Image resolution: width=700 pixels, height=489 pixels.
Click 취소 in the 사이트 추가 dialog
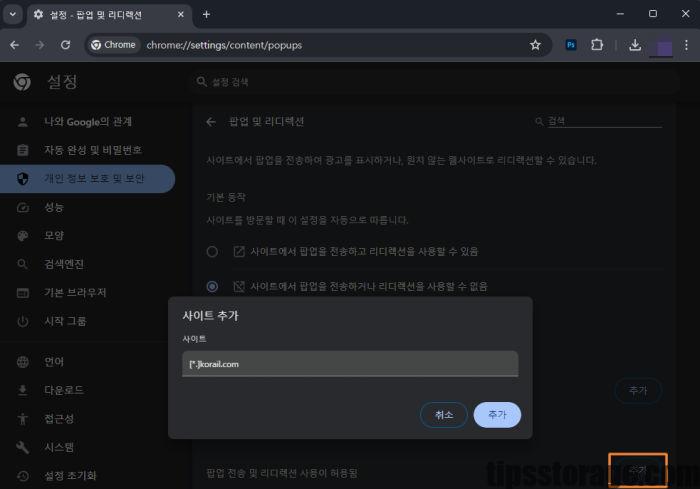point(444,415)
